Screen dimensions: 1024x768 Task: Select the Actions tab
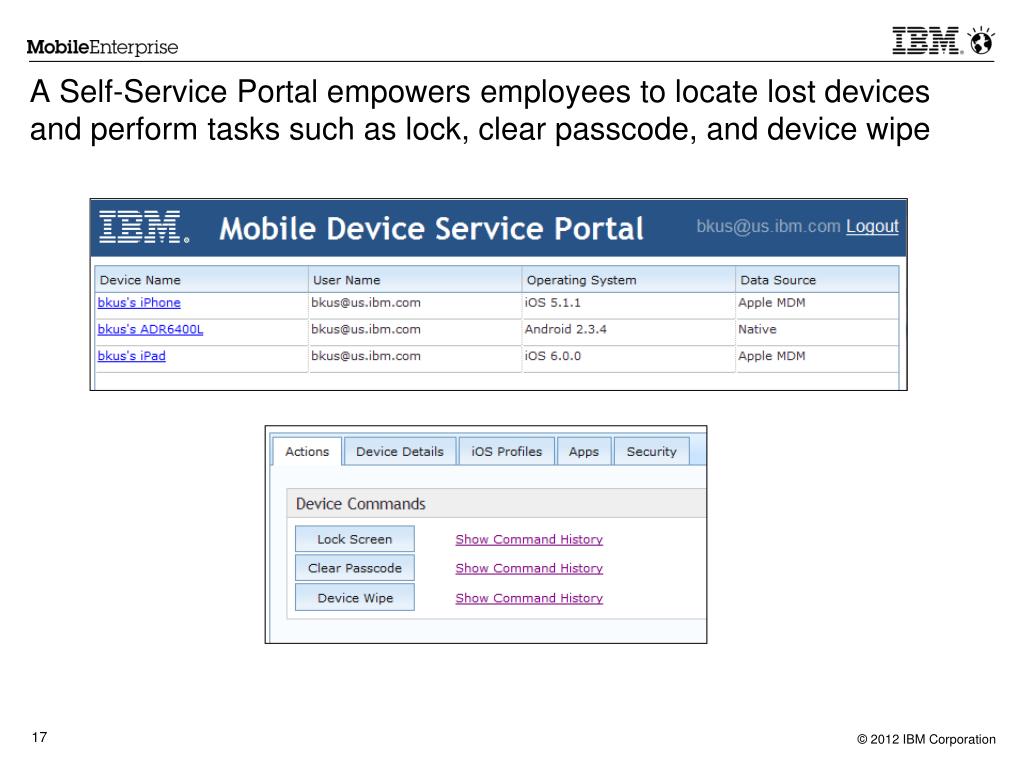[307, 451]
